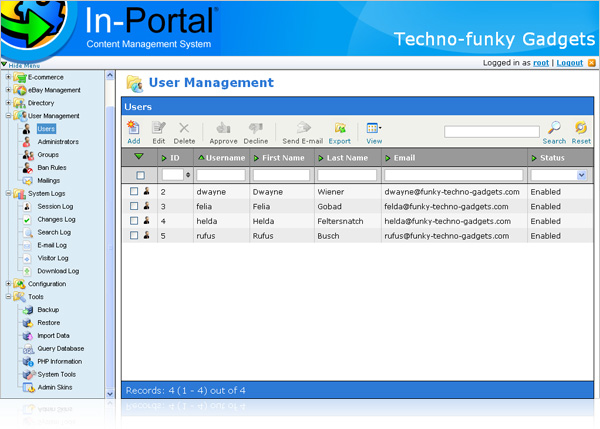Open Visitor Log in the sidebar
Image resolution: width=600 pixels, height=429 pixels.
pyautogui.click(x=53, y=258)
